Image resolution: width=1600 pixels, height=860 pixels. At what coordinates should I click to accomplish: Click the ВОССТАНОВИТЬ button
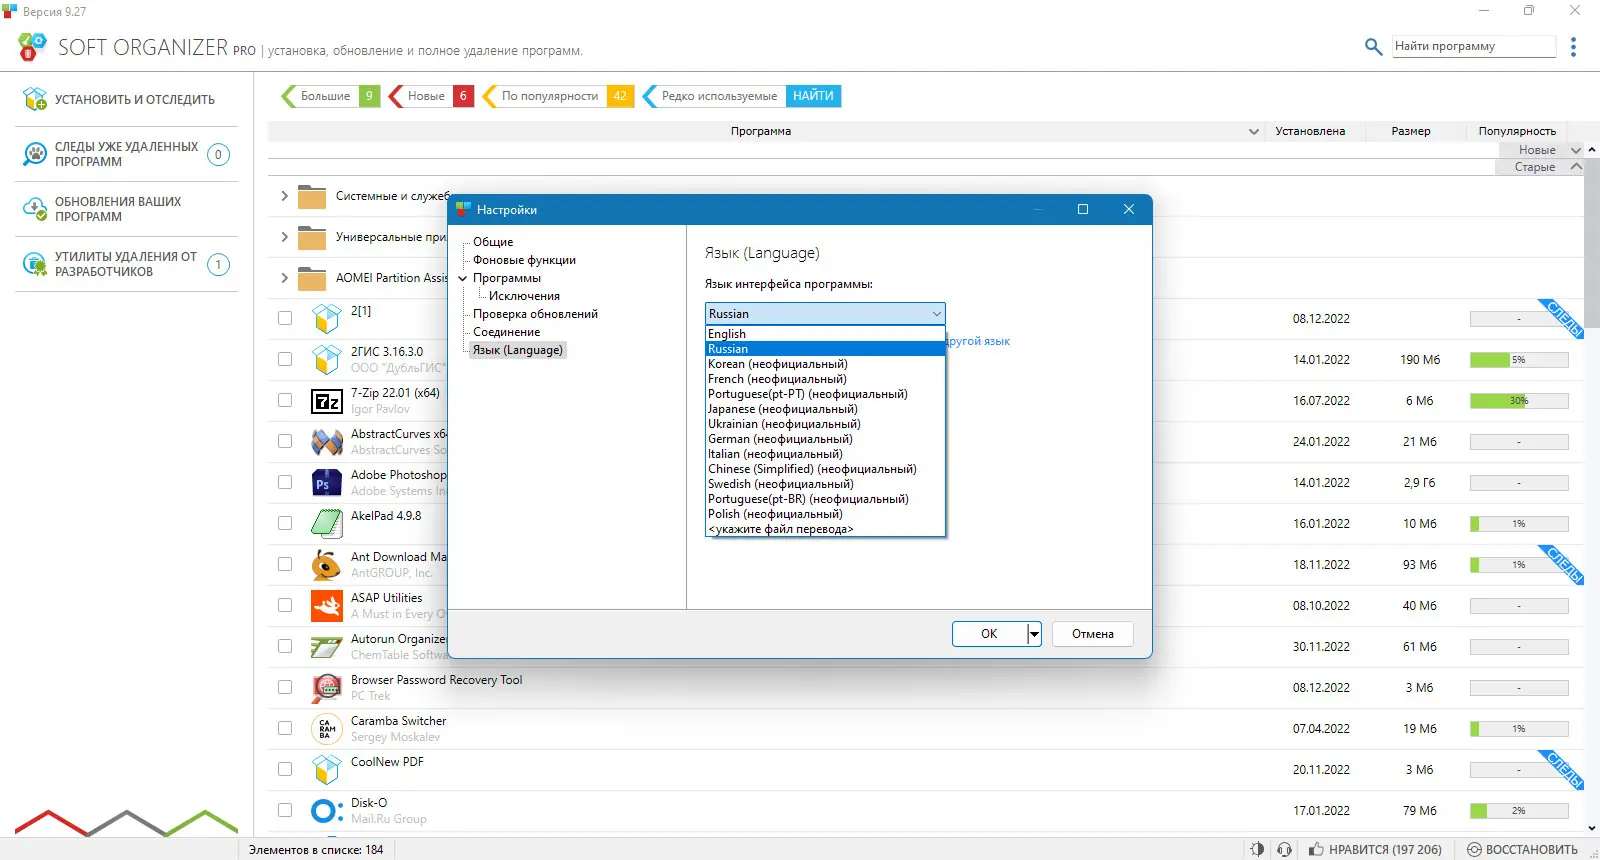coord(1522,849)
